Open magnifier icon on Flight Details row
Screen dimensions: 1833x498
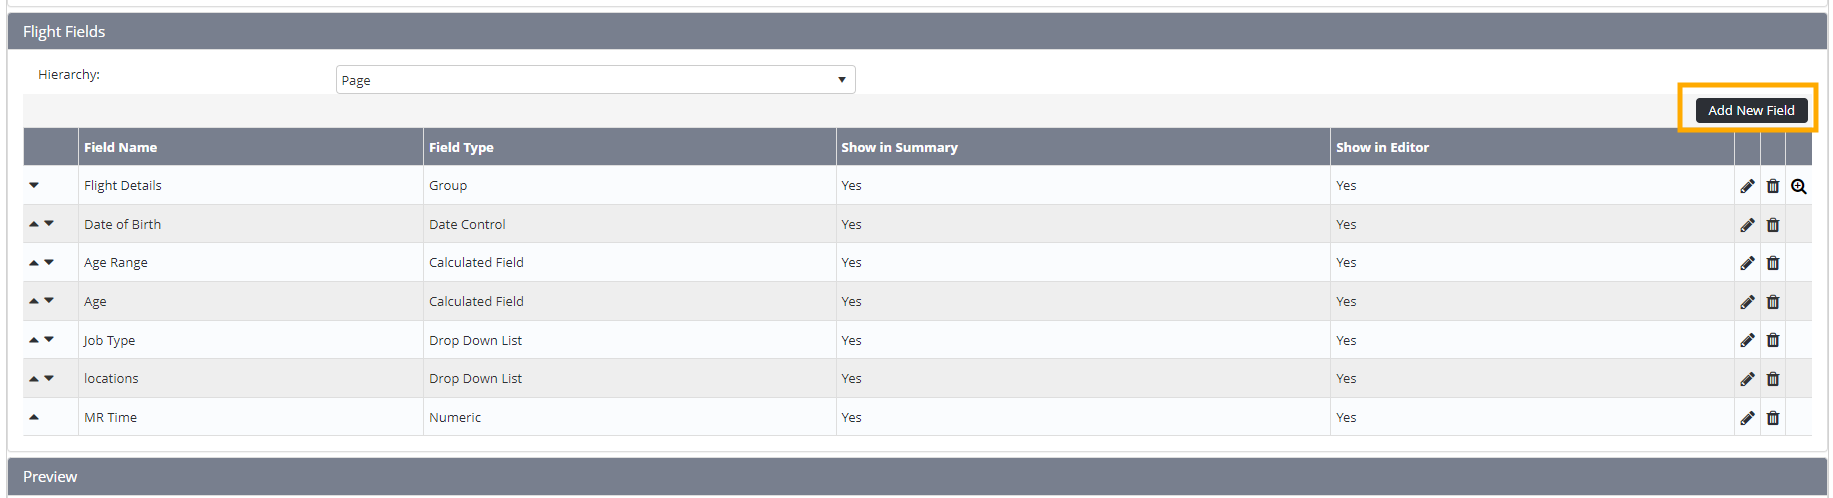point(1799,186)
